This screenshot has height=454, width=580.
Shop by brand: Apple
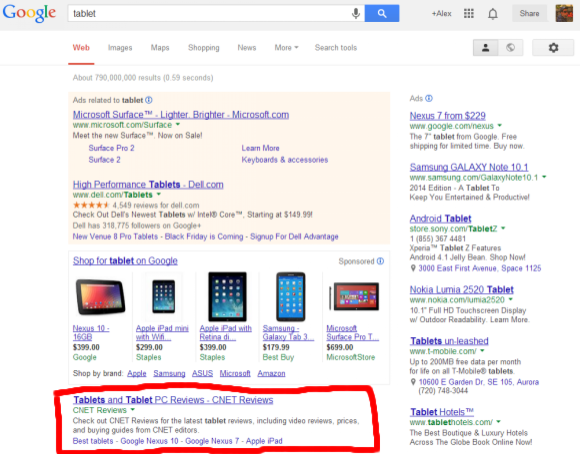[x=137, y=373]
